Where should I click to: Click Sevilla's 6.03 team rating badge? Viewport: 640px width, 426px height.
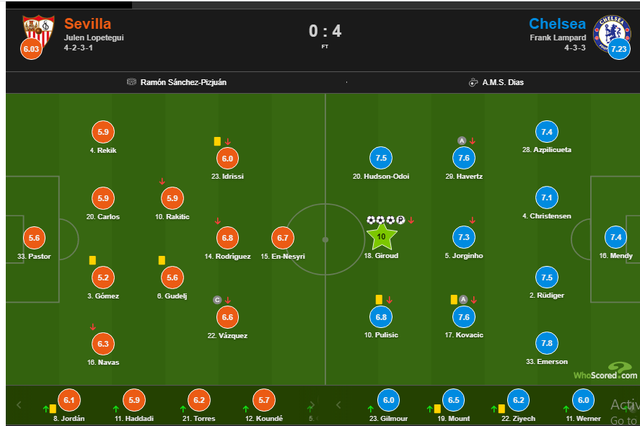tap(31, 49)
